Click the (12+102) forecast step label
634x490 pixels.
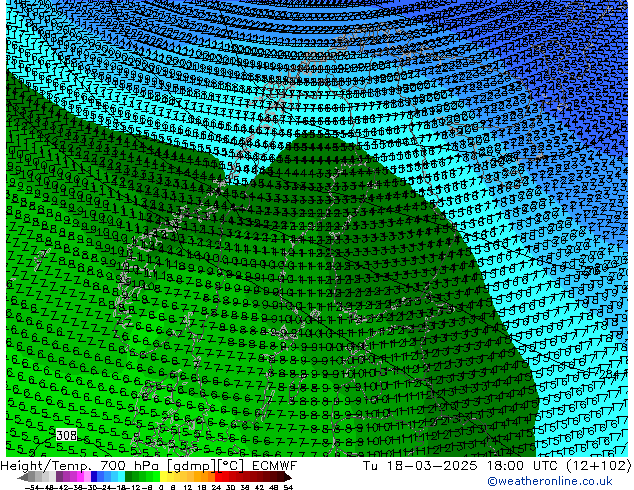pos(598,466)
